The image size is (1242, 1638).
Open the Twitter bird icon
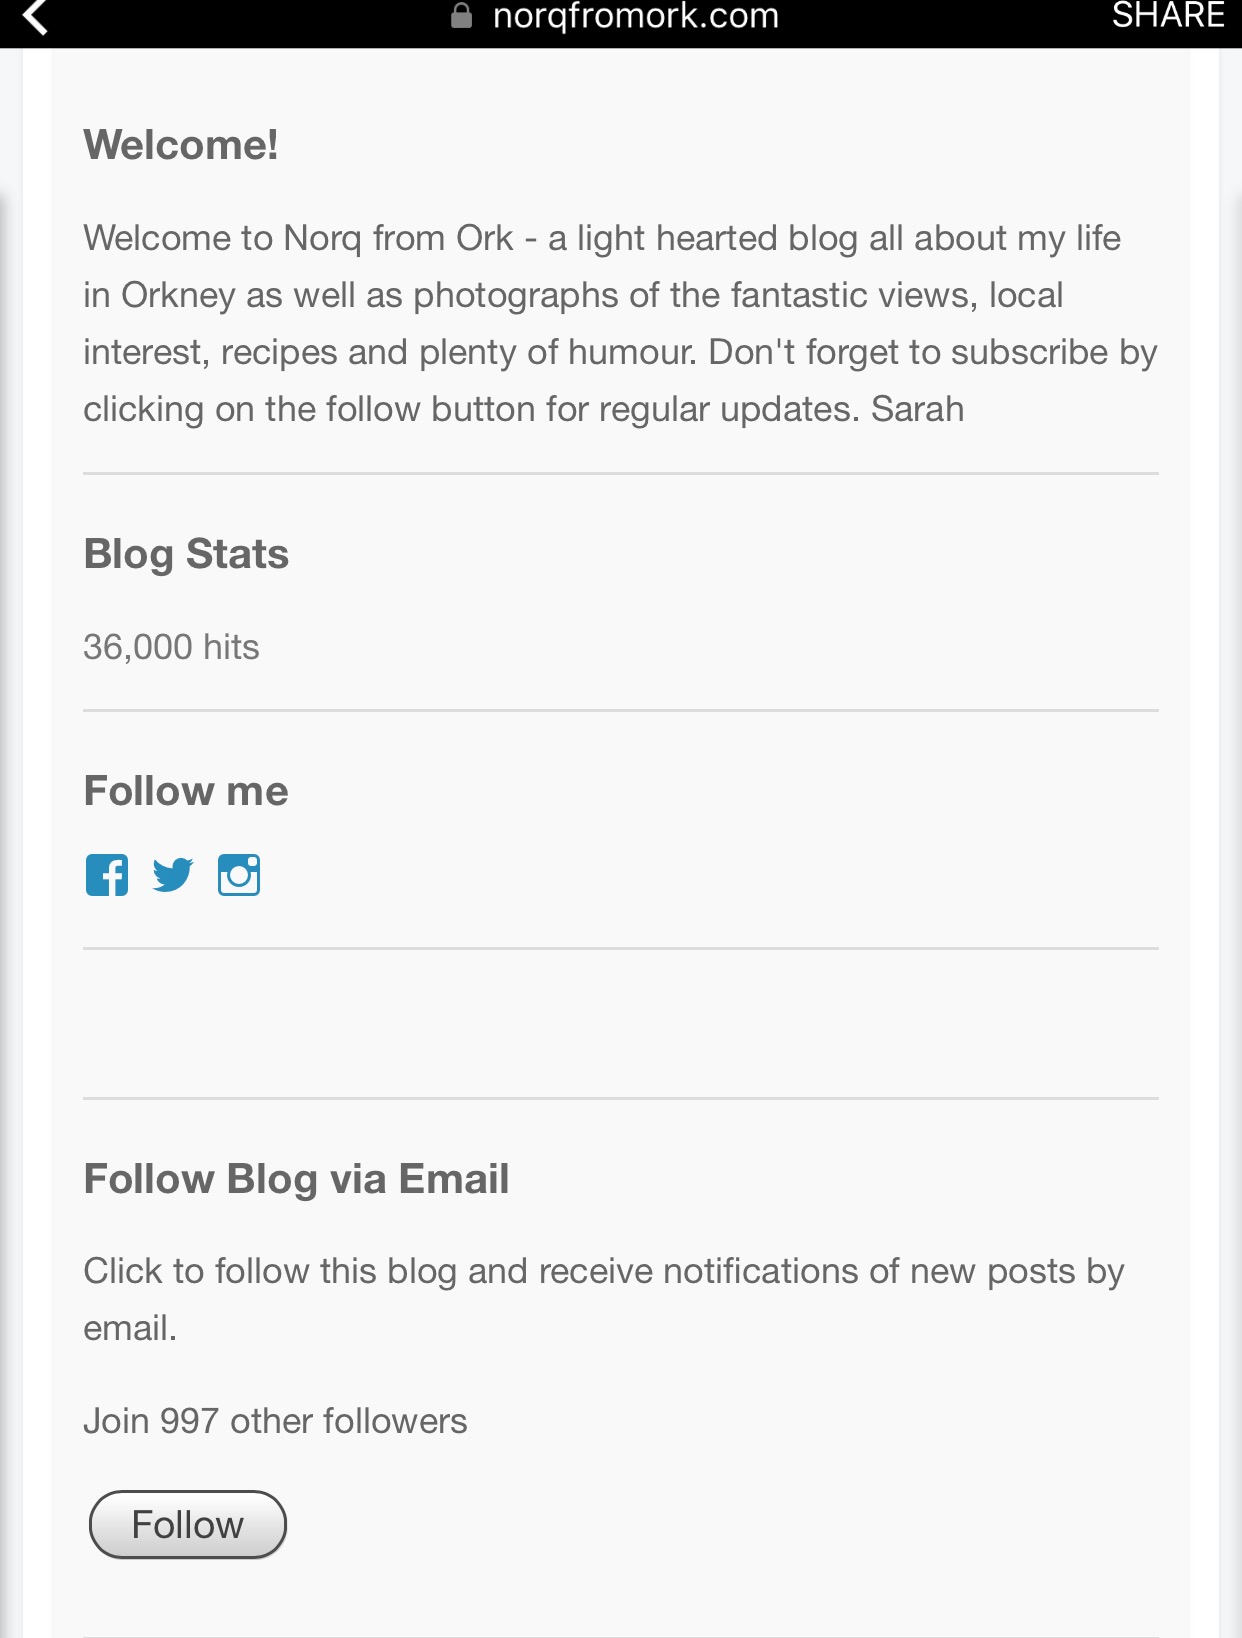pos(173,875)
